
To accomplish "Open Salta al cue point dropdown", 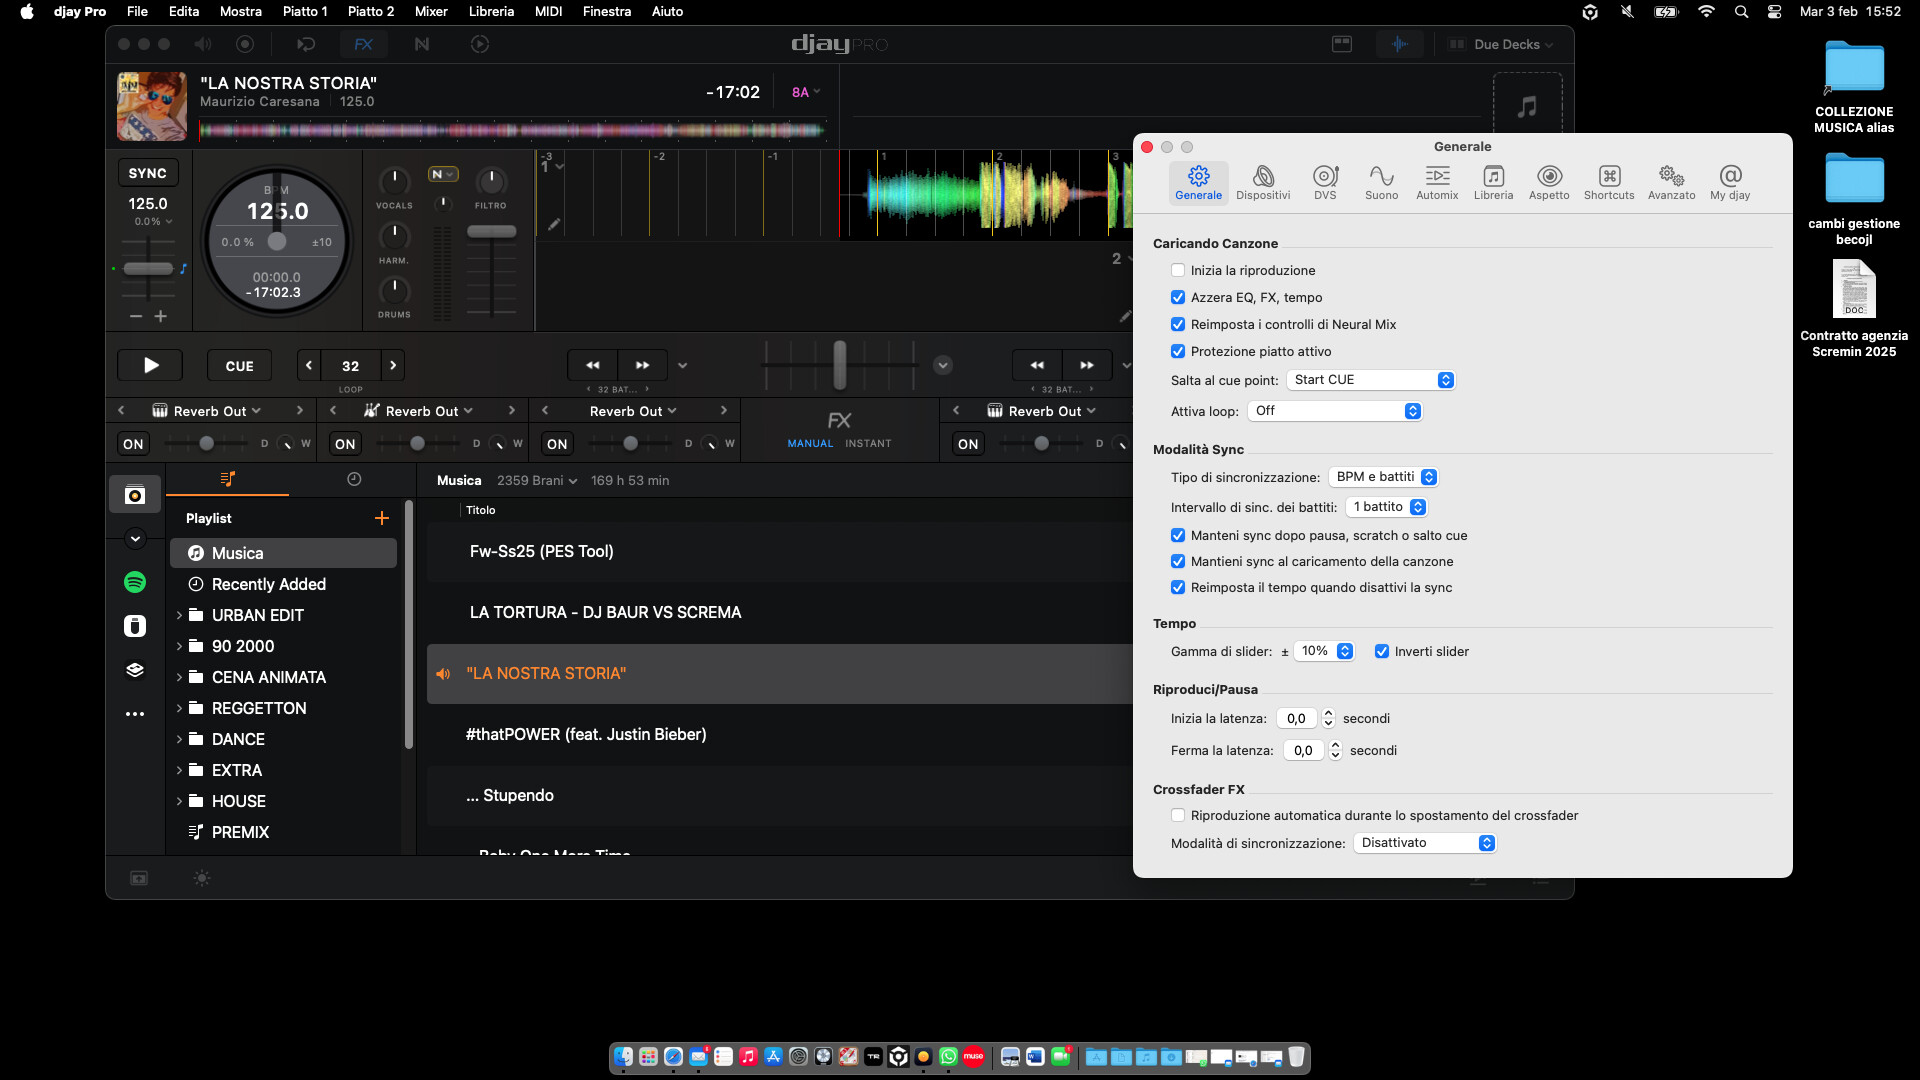I will coord(1371,380).
